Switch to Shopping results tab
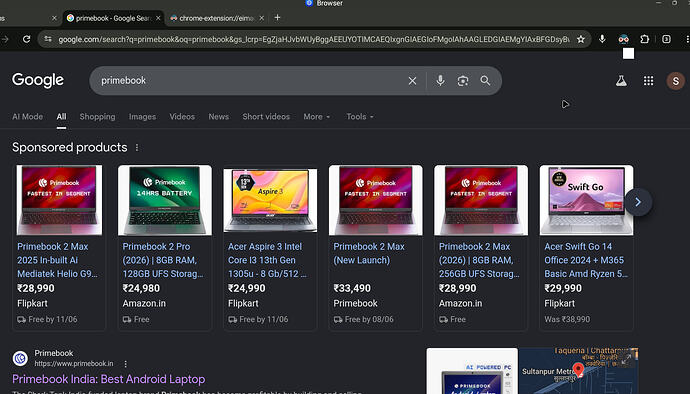 tap(97, 117)
